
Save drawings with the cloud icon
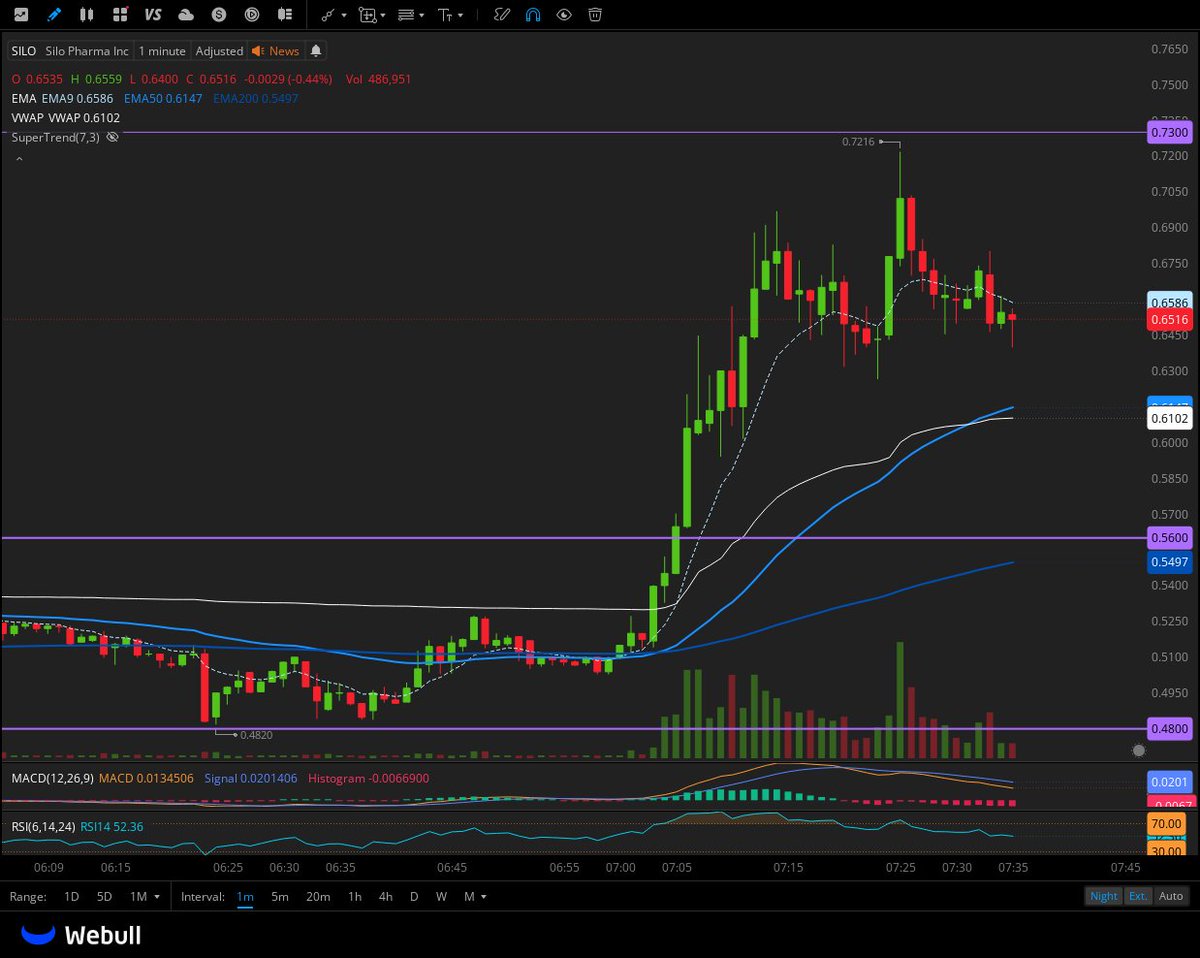[x=184, y=15]
